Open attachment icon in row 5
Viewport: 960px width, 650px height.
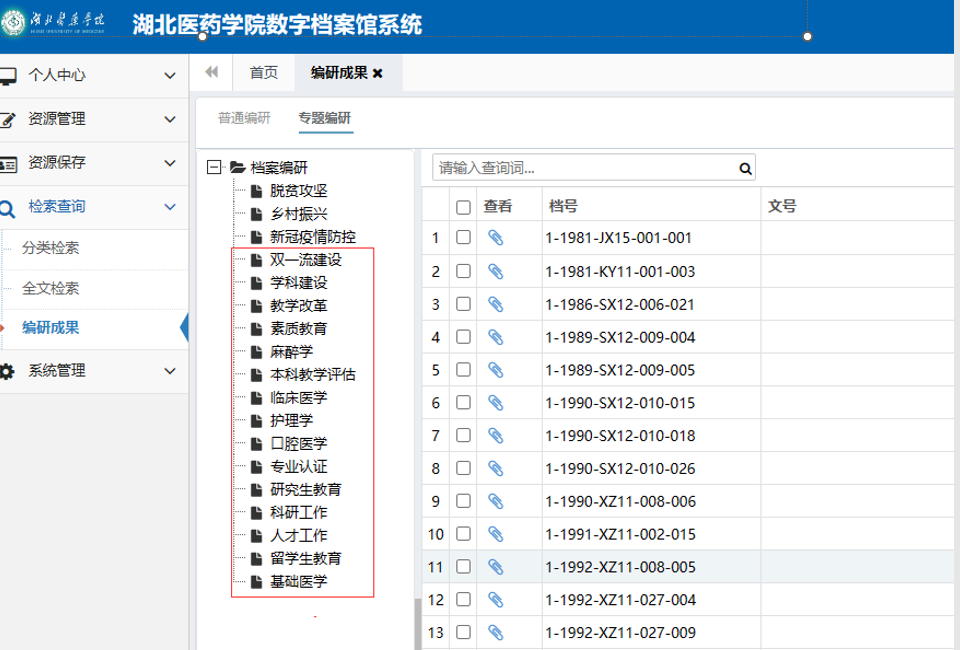495,370
